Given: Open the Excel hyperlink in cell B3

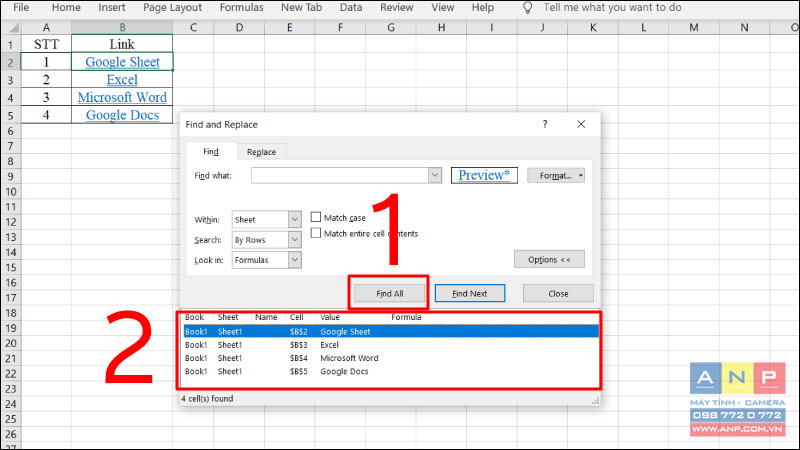Looking at the screenshot, I should tap(122, 80).
